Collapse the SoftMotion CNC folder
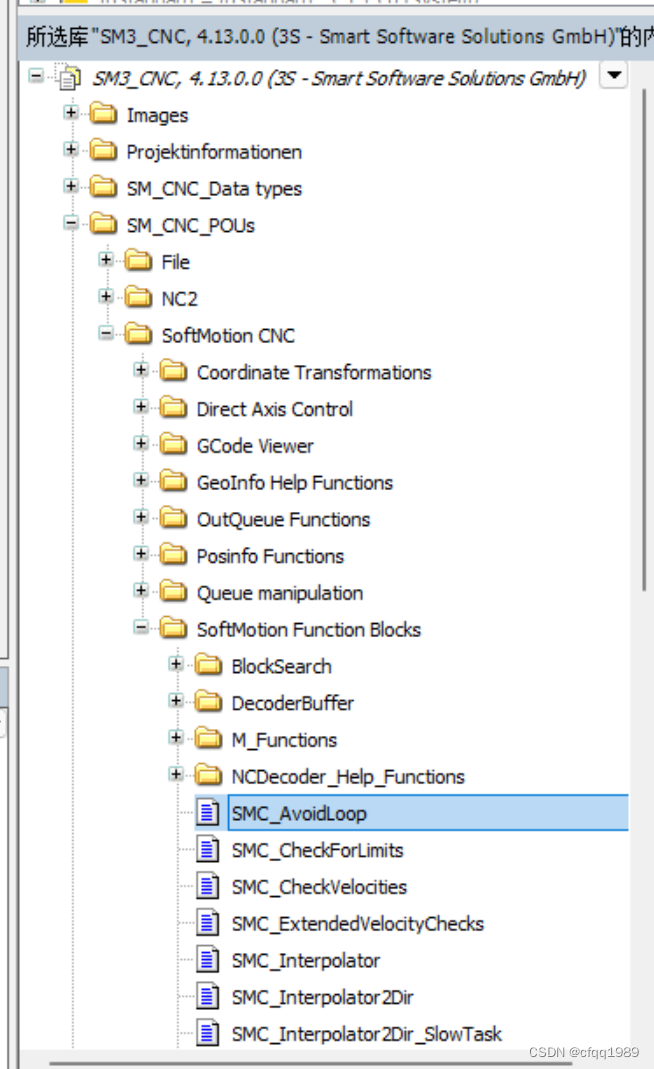 106,333
